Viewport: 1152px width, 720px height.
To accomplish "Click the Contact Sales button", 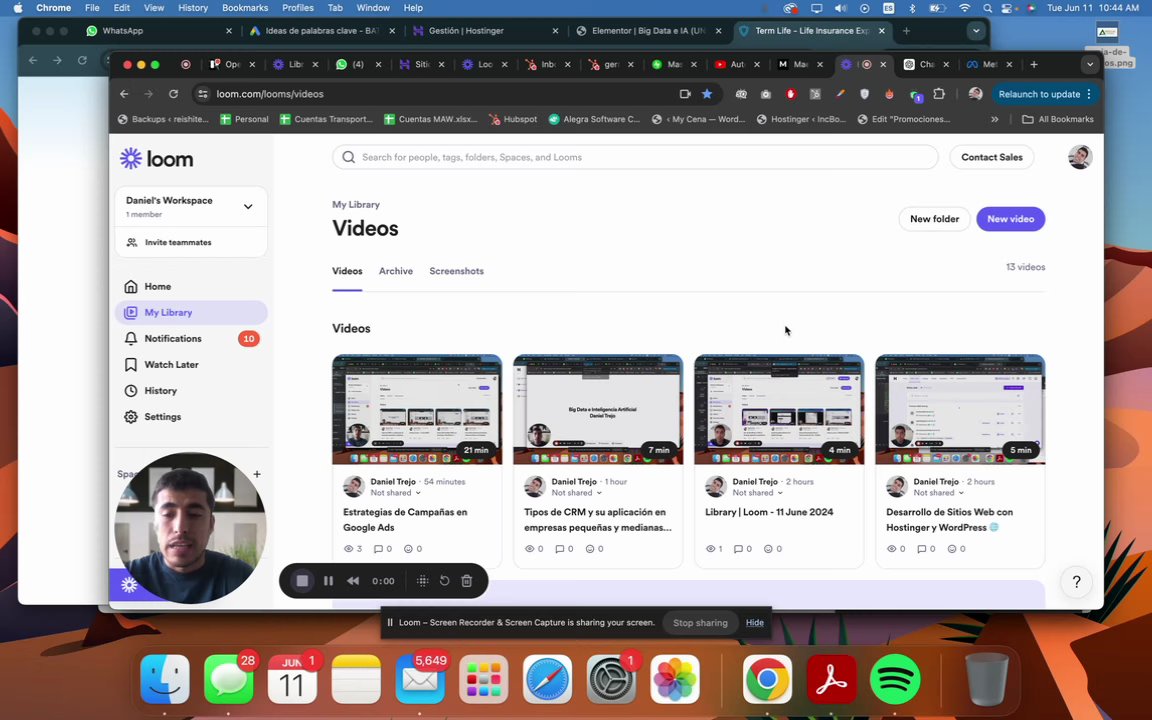I will pos(991,157).
